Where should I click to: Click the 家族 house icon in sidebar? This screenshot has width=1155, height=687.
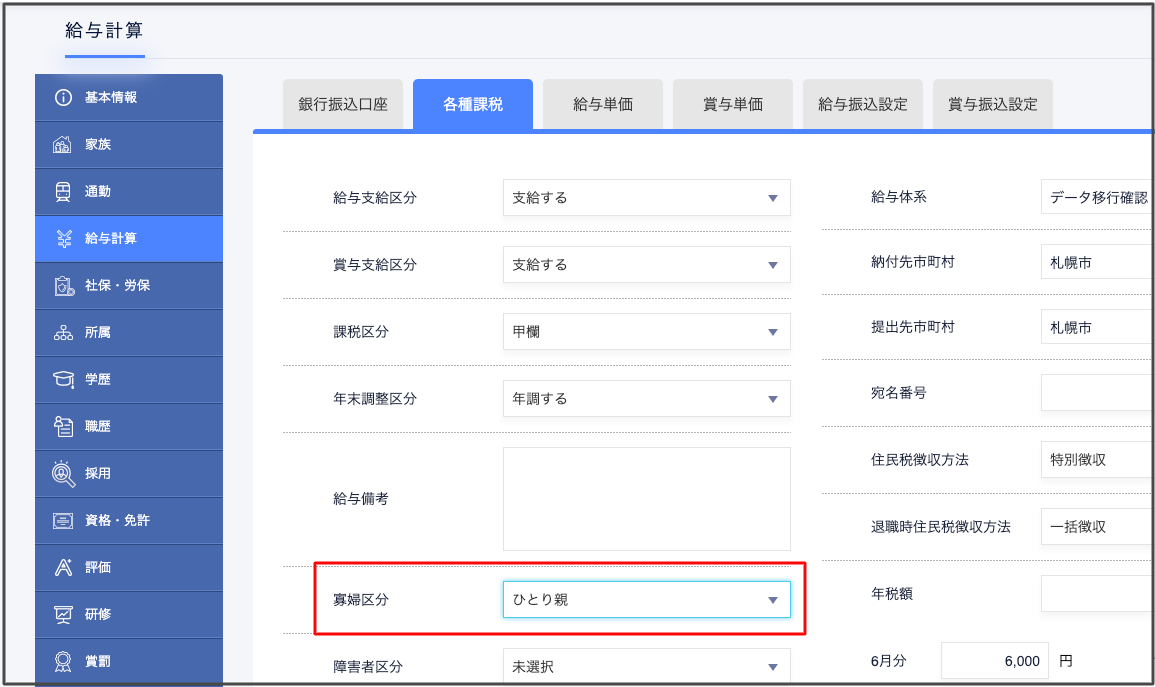pyautogui.click(x=64, y=145)
